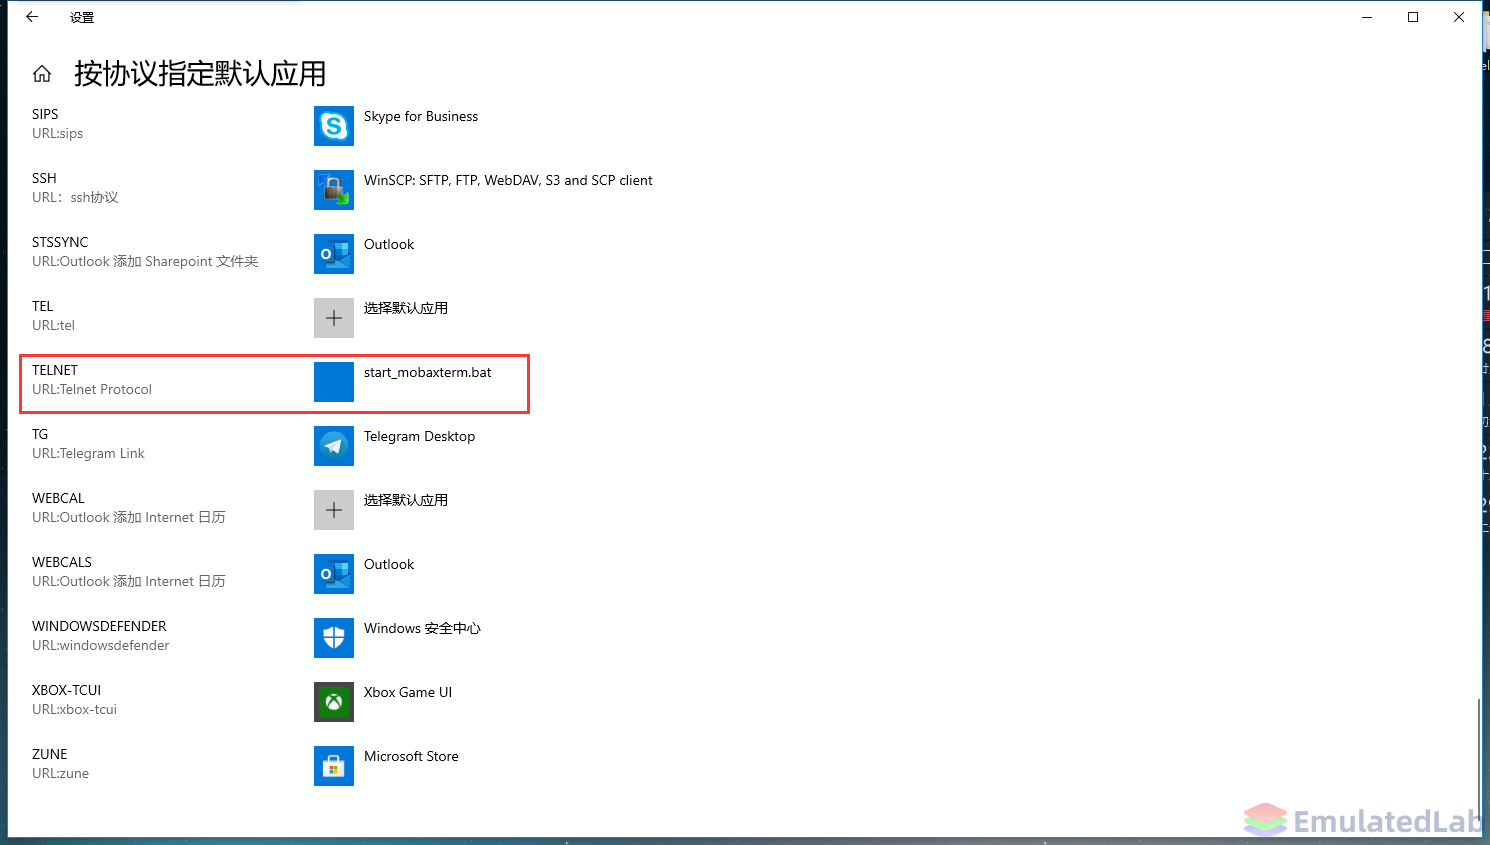The height and width of the screenshot is (845, 1490).
Task: Click the SSH protocol label
Action: (44, 178)
